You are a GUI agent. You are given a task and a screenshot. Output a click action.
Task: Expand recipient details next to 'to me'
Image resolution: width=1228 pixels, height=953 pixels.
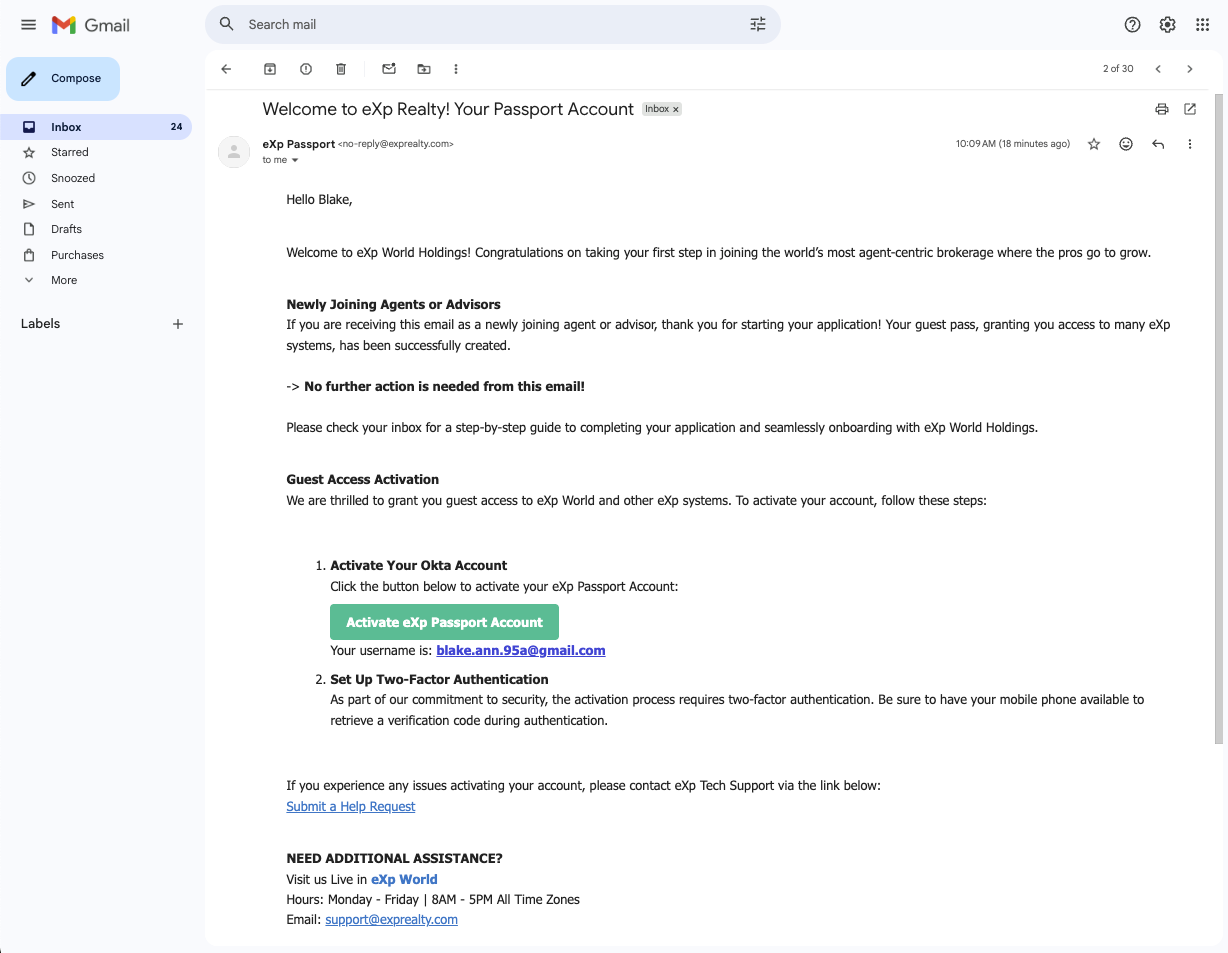[x=294, y=160]
